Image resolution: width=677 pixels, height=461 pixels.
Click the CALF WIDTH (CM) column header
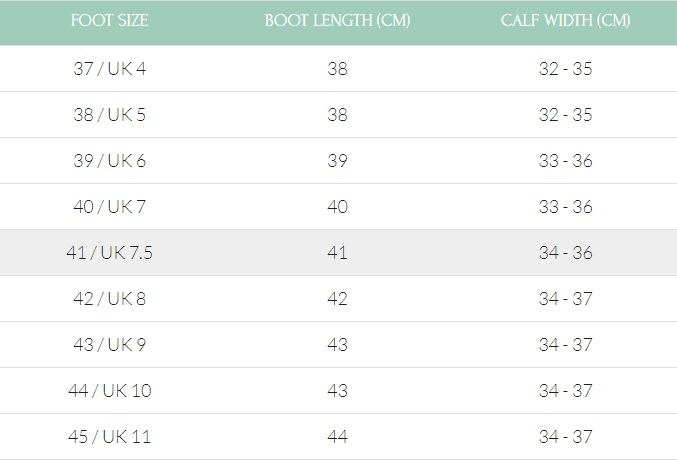(565, 21)
